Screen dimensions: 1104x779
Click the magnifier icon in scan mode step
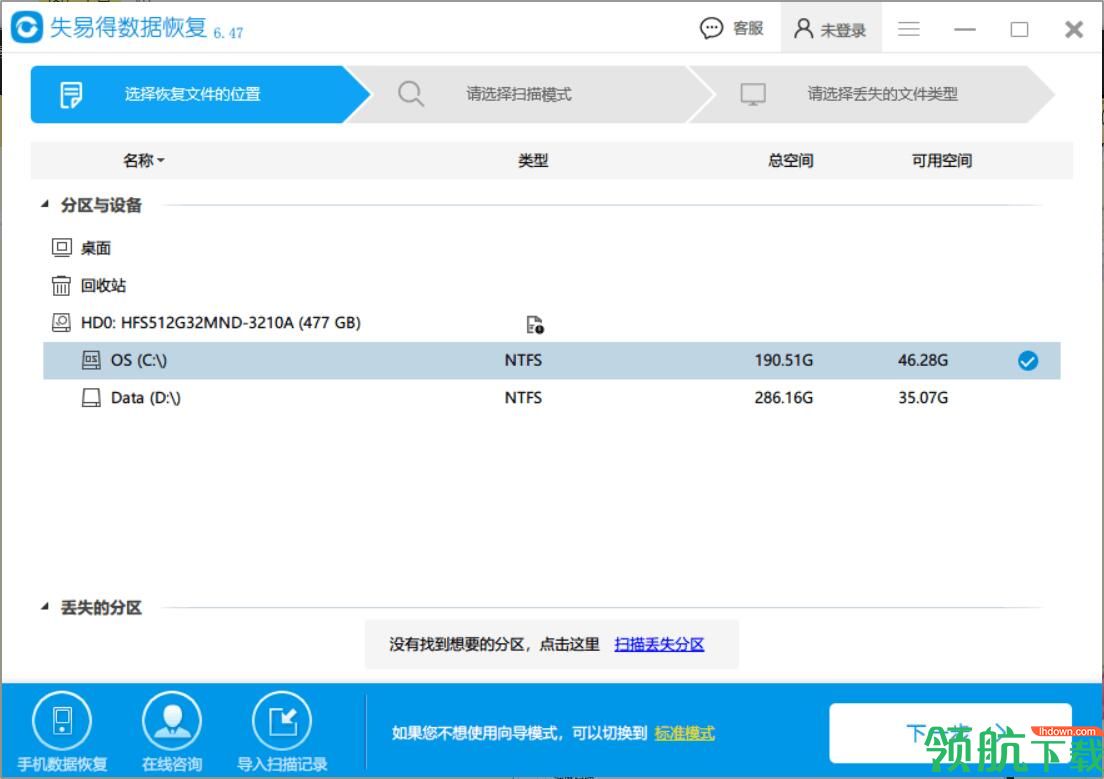[410, 94]
